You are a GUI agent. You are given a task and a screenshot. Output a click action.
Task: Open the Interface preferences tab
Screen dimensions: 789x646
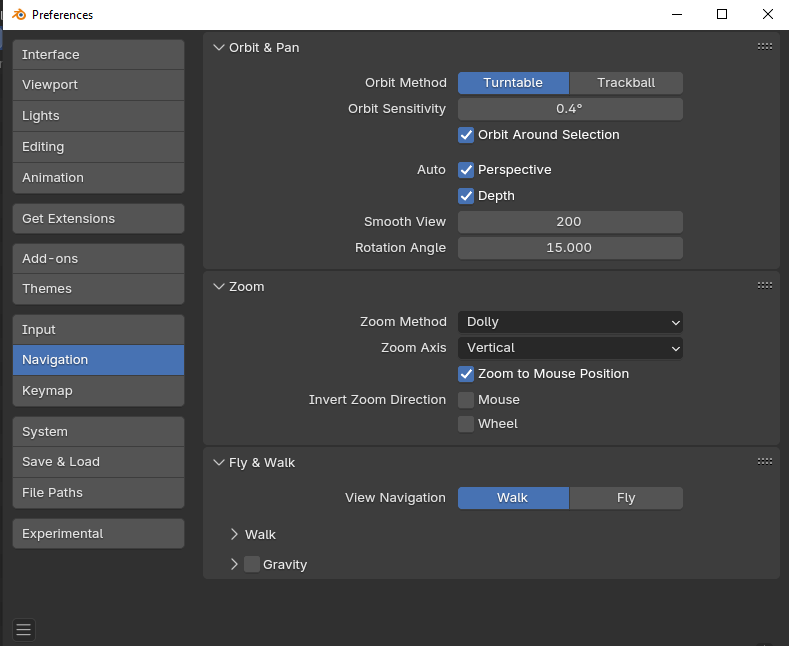tap(99, 54)
